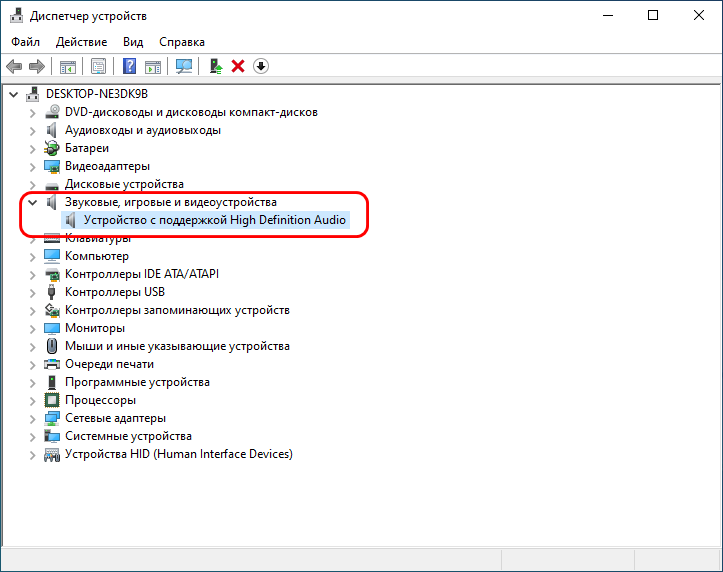The height and width of the screenshot is (572, 723).
Task: Collapse Звуковые, игровые и видеоустройства chevron
Action: (32, 202)
